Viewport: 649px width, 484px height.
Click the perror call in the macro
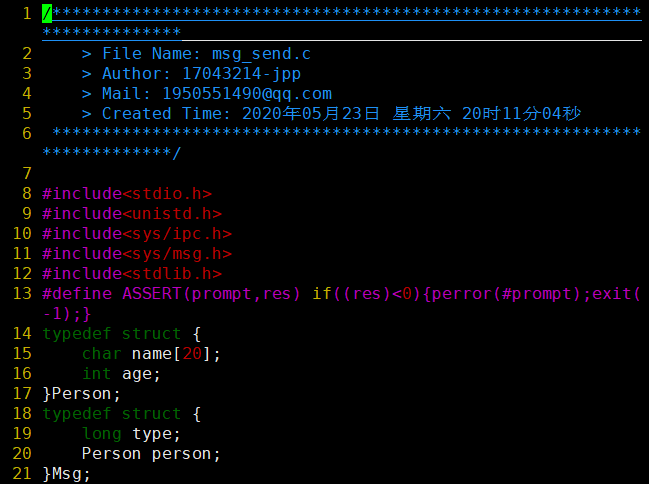[x=462, y=294]
